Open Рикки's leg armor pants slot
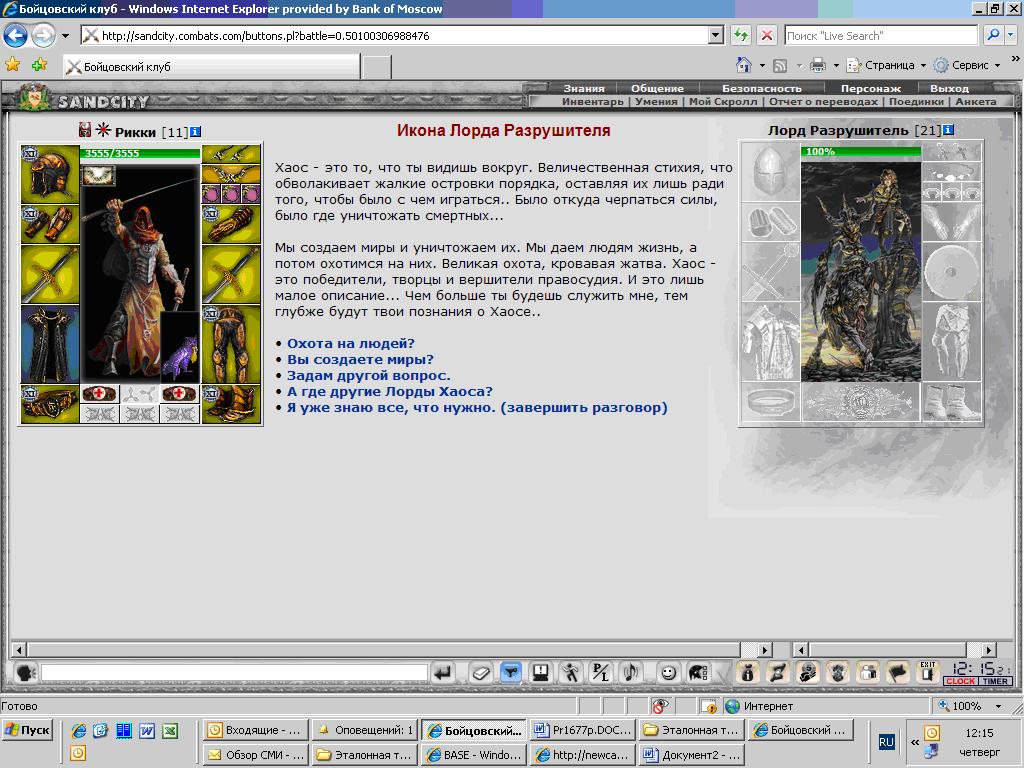1024x768 pixels. point(231,344)
